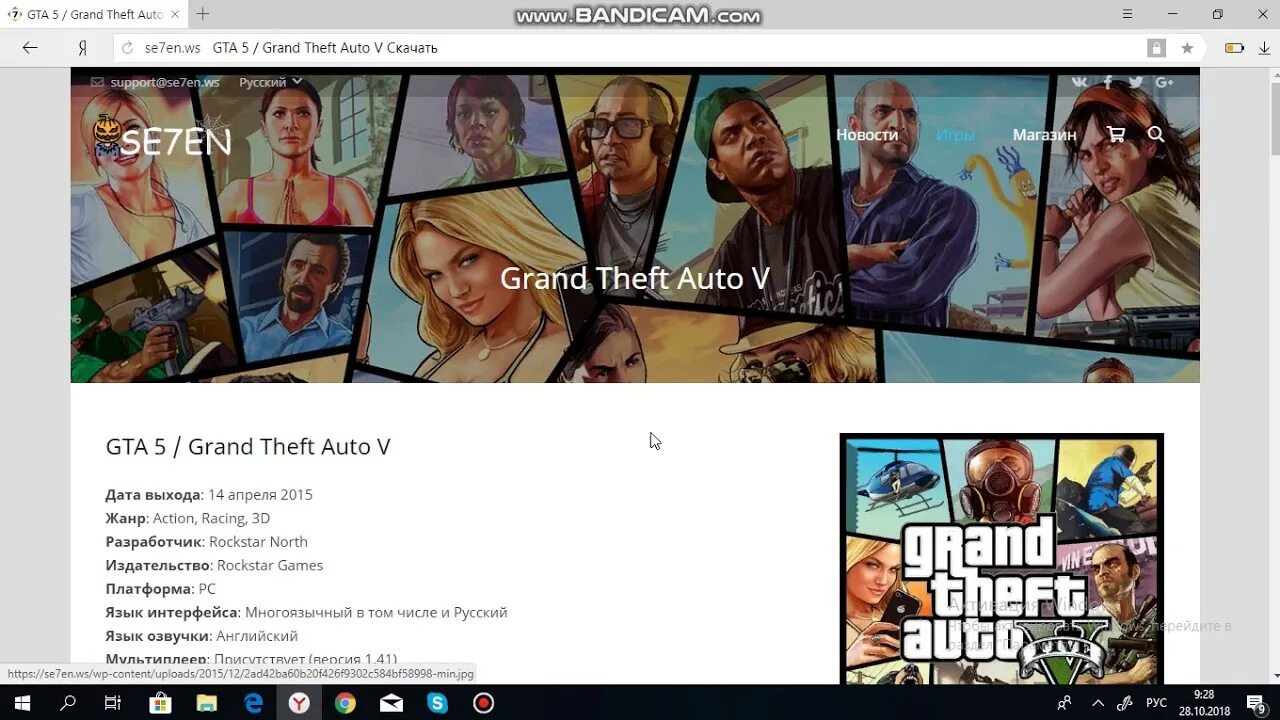Open the Twitter icon top right

pos(1135,82)
